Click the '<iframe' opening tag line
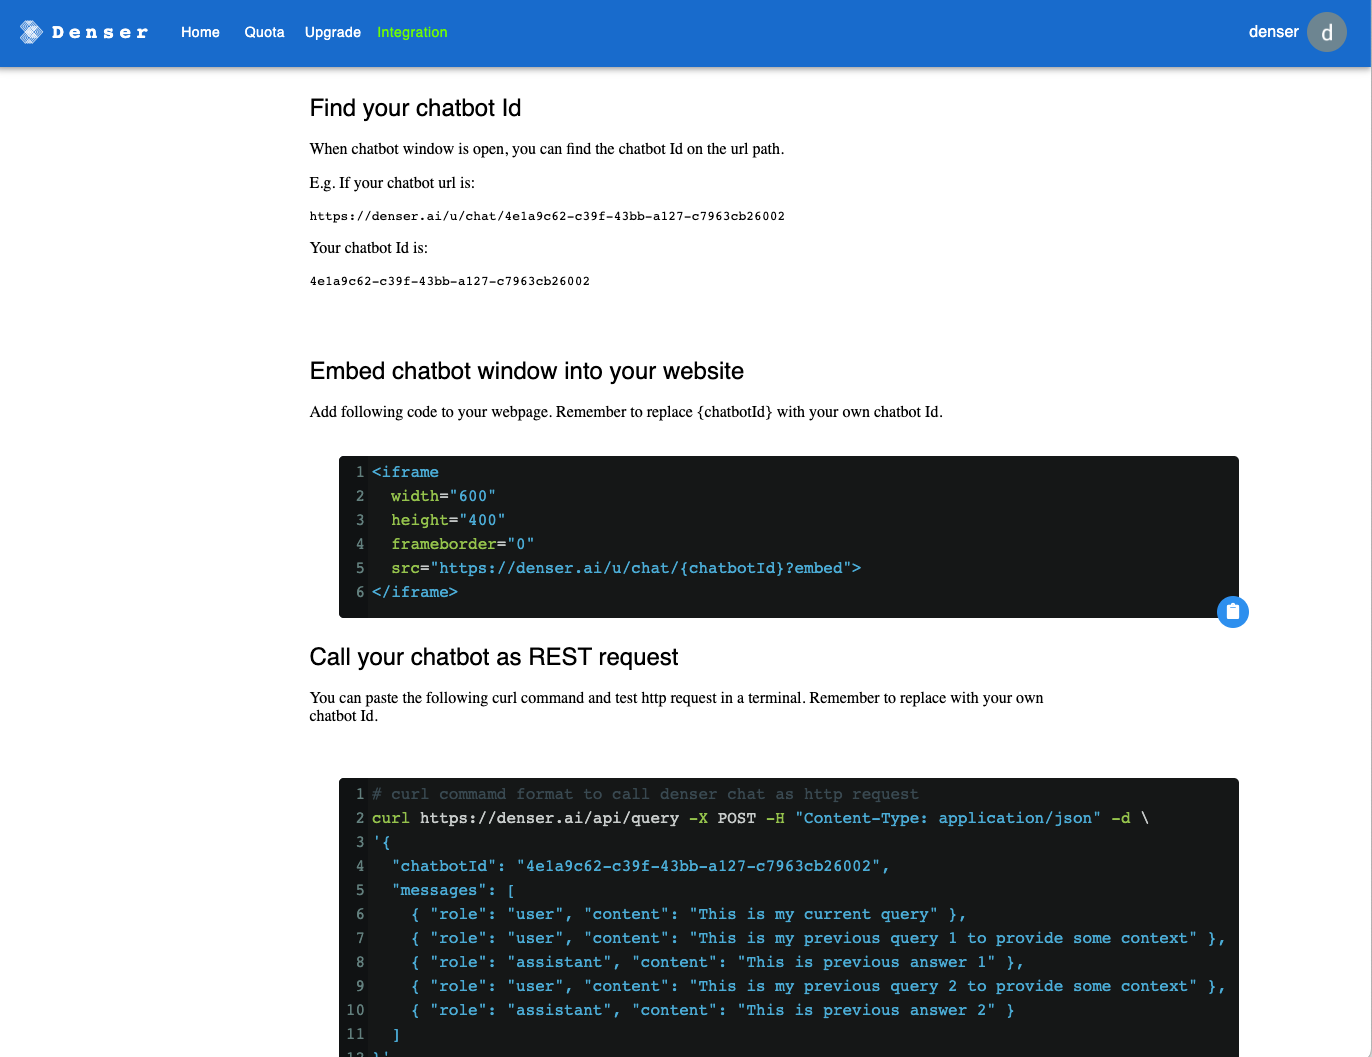1372x1057 pixels. (405, 472)
